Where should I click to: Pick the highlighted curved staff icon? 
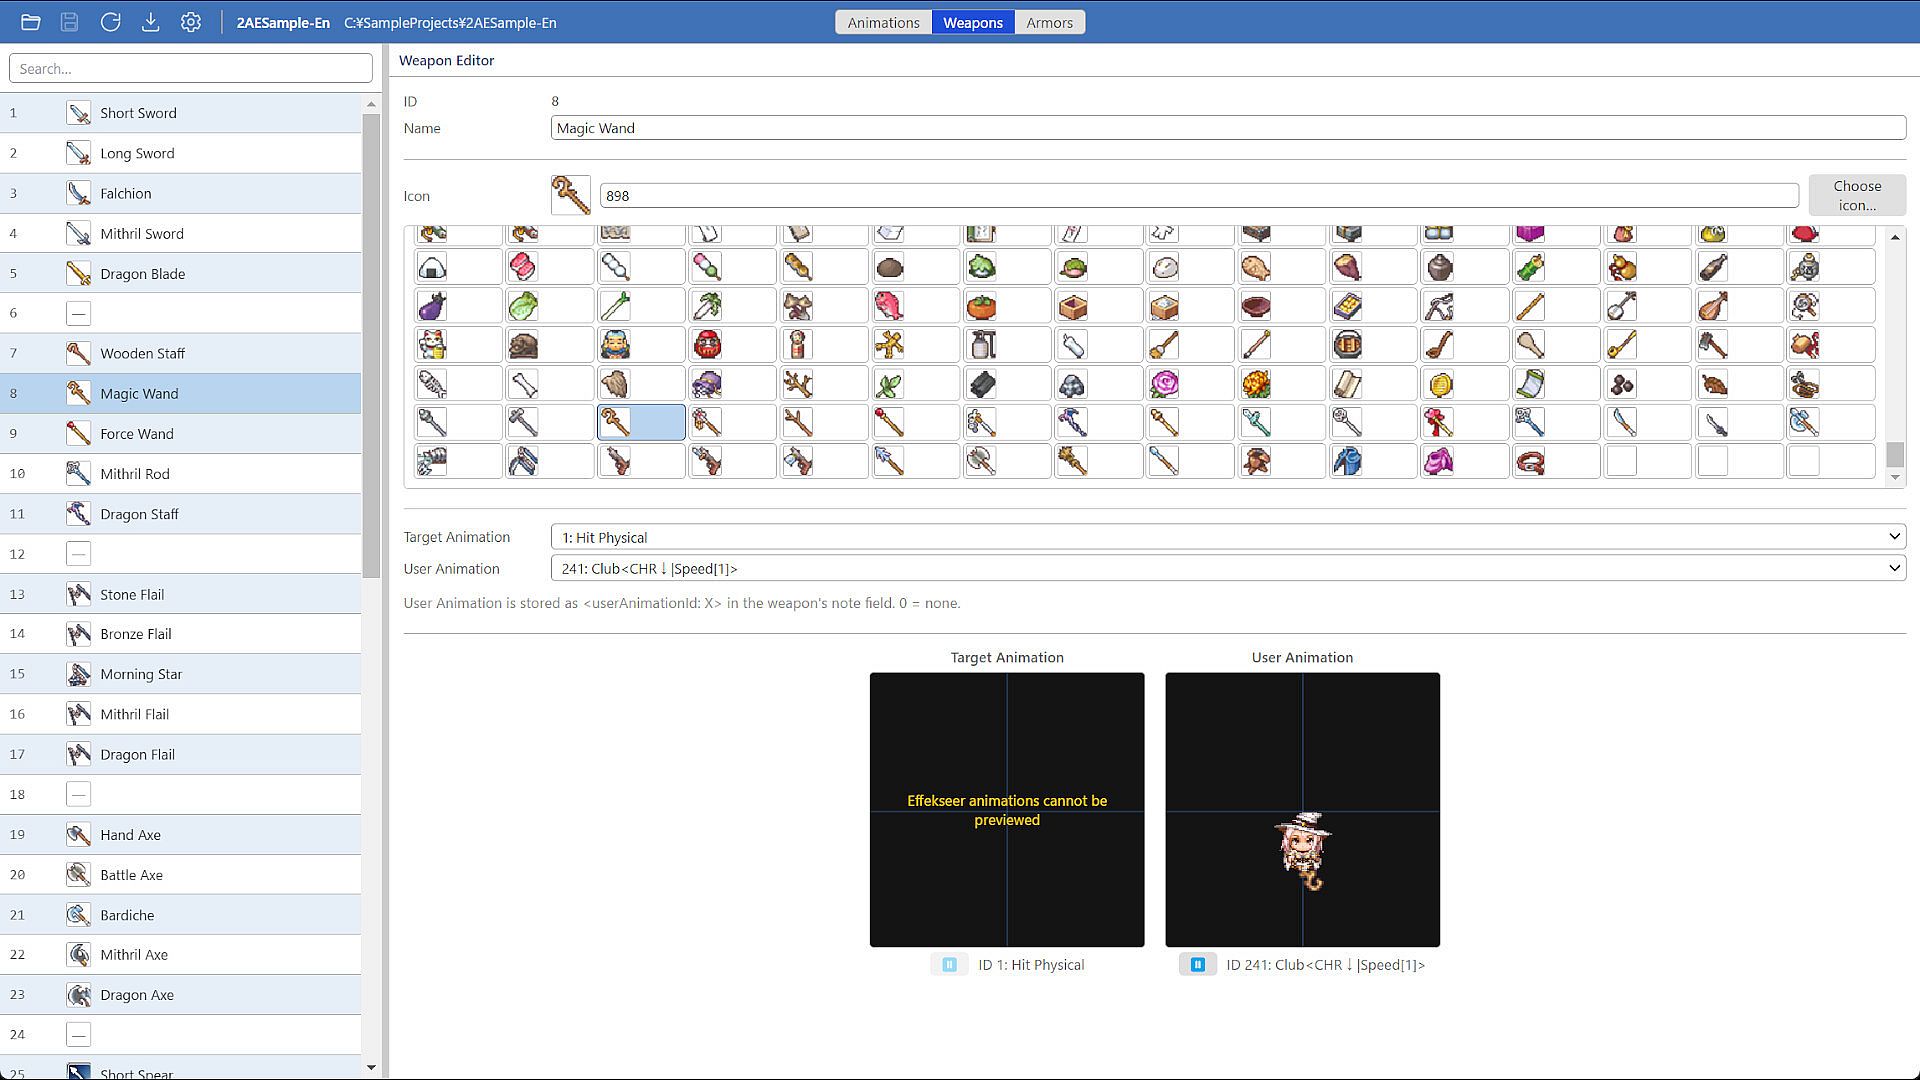point(642,423)
